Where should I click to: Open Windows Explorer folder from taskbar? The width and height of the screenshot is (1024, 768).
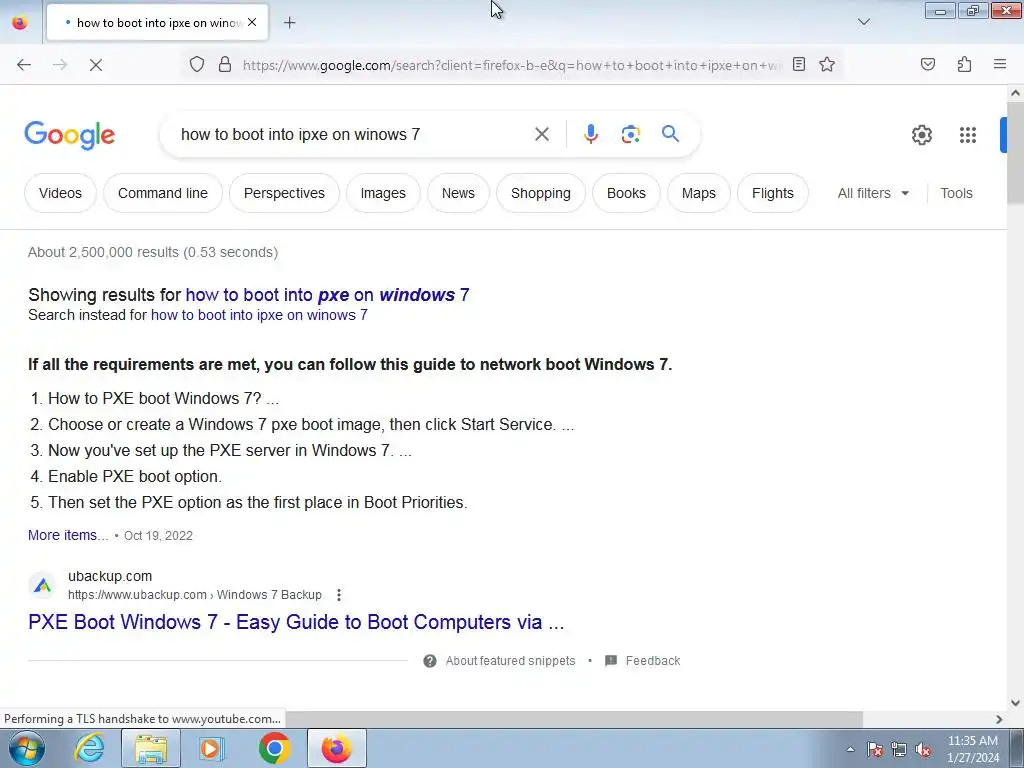(151, 748)
